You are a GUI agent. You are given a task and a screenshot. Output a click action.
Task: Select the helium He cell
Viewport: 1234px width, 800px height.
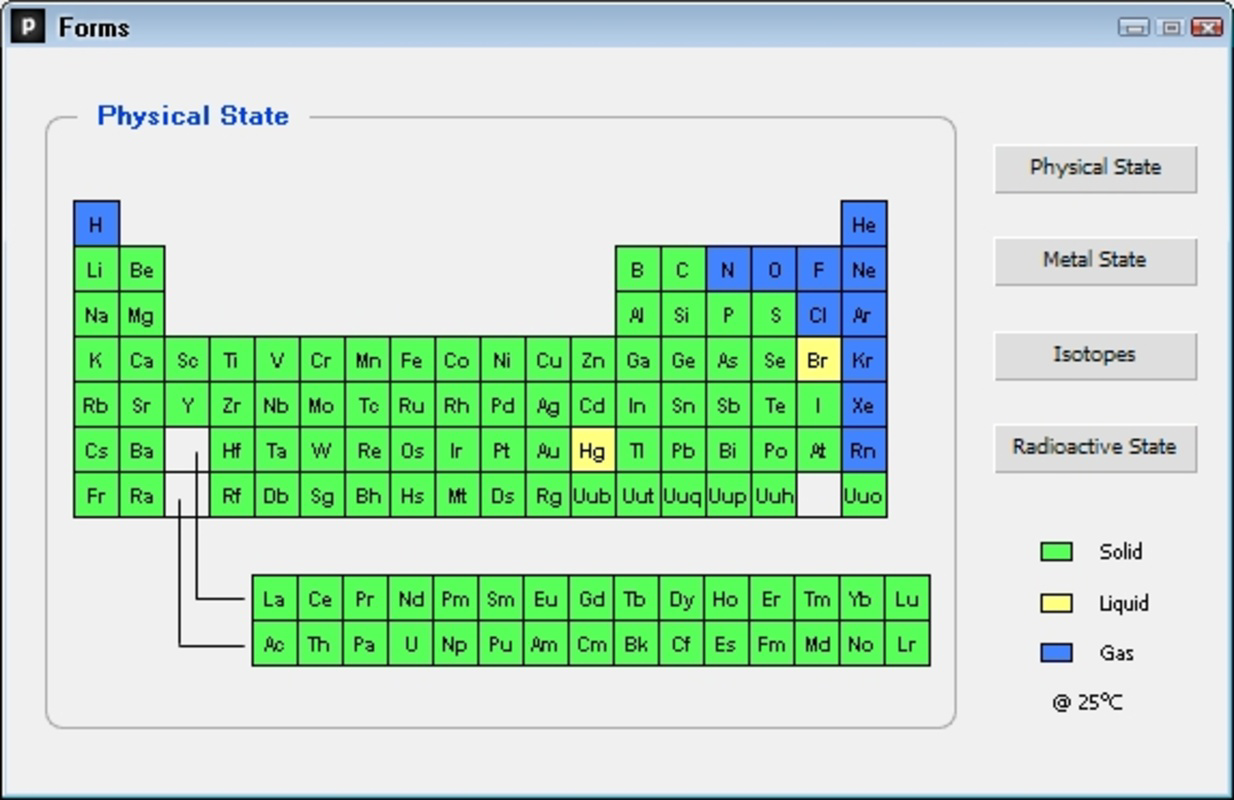[x=864, y=224]
